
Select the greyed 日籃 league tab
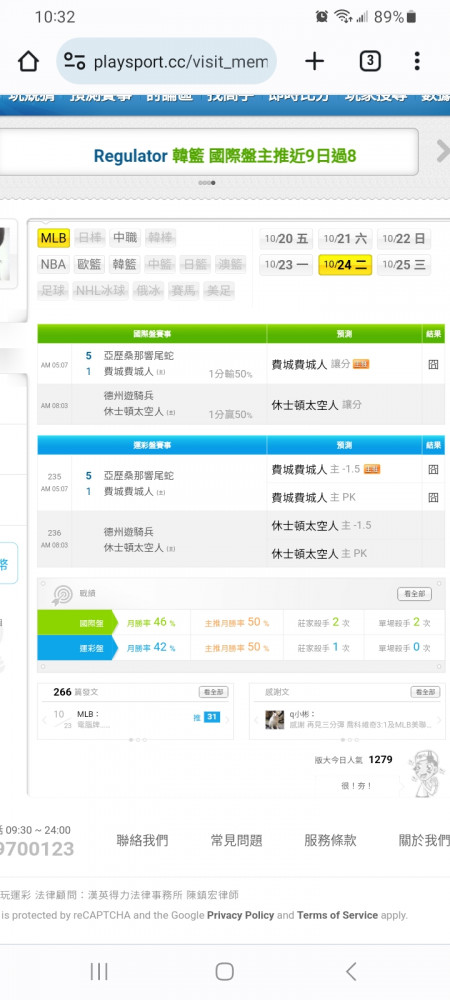click(194, 264)
